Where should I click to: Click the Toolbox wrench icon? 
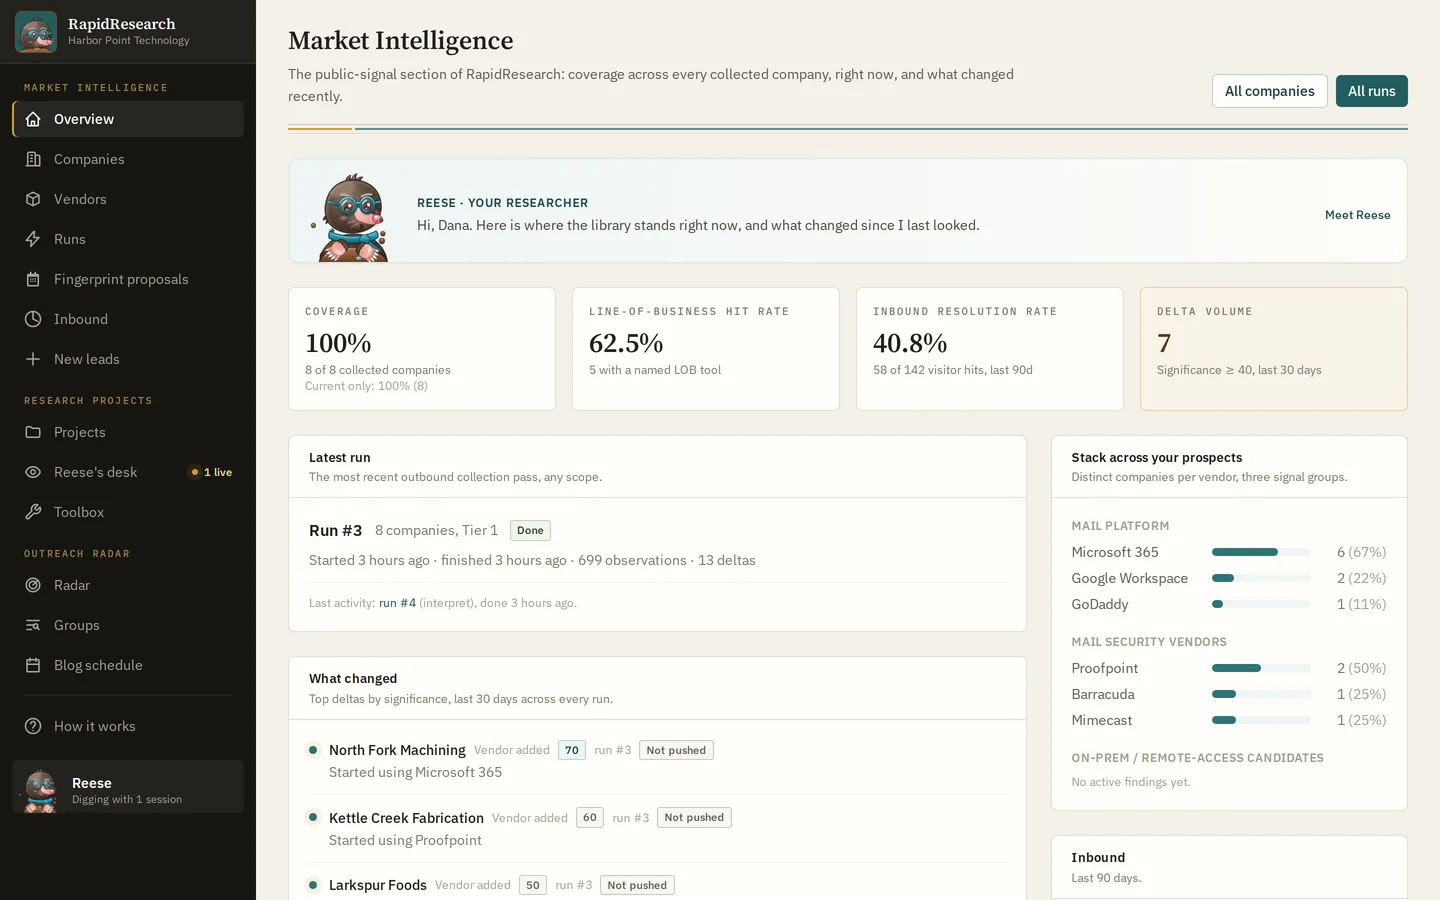pos(33,512)
